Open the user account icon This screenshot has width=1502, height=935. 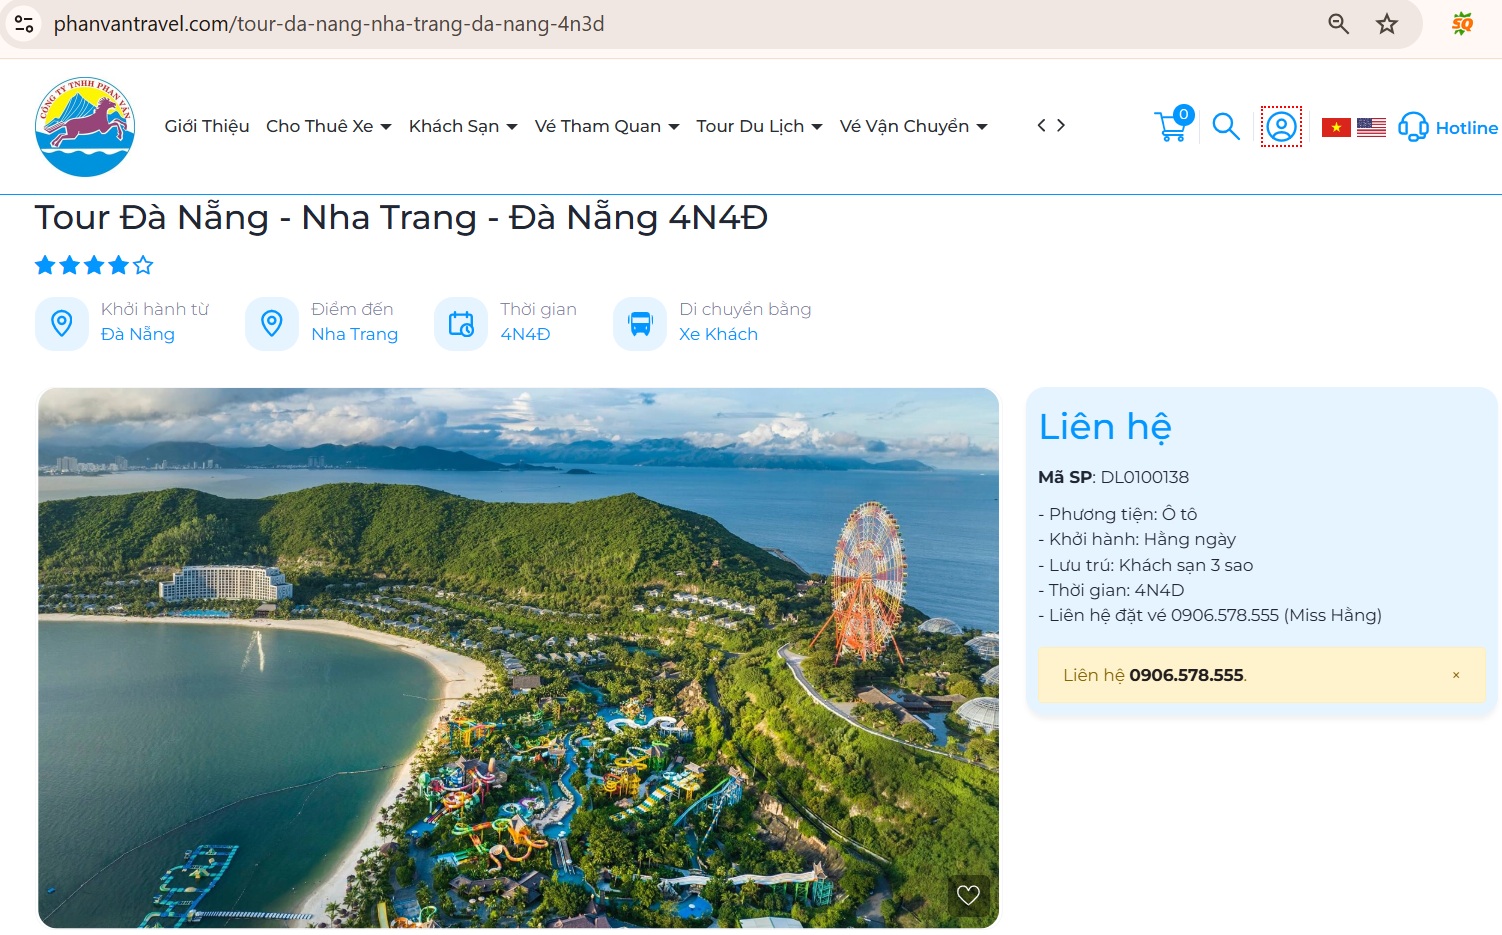coord(1281,127)
